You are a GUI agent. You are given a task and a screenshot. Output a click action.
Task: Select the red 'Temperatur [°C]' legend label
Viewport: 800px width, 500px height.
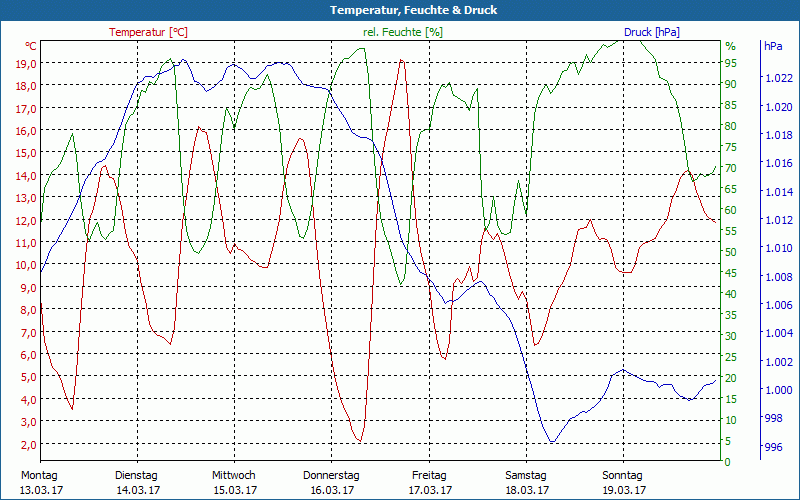148,32
